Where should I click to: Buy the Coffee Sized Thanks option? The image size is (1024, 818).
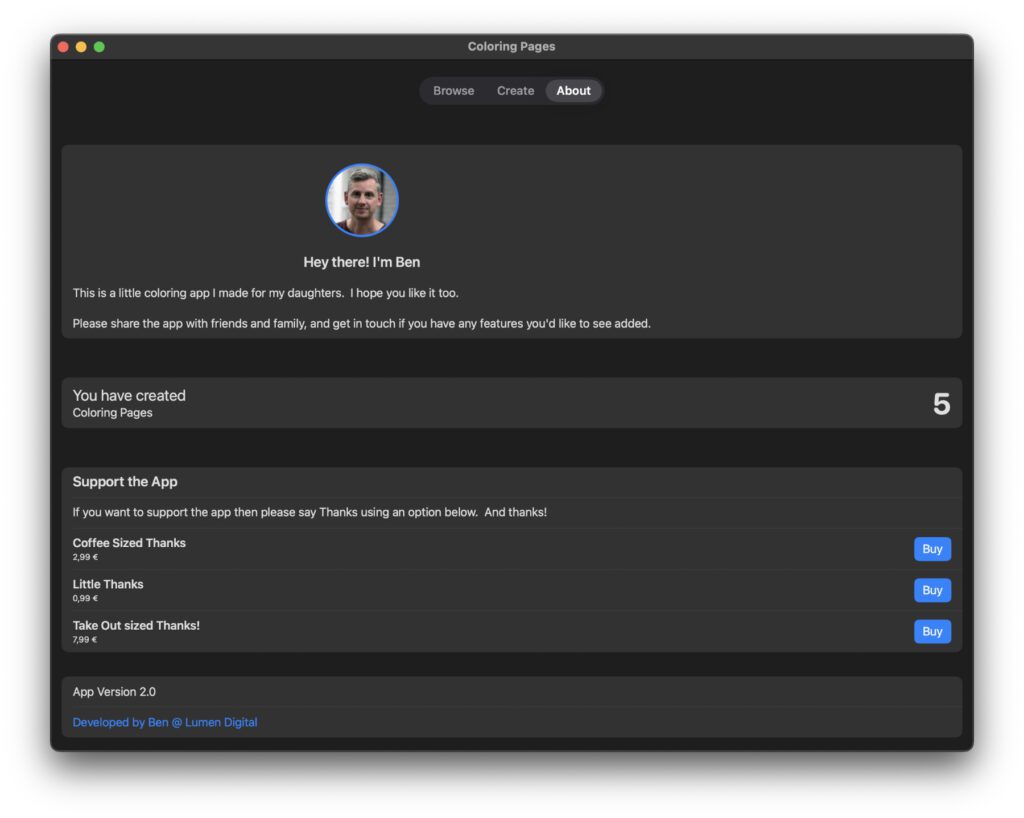click(932, 549)
